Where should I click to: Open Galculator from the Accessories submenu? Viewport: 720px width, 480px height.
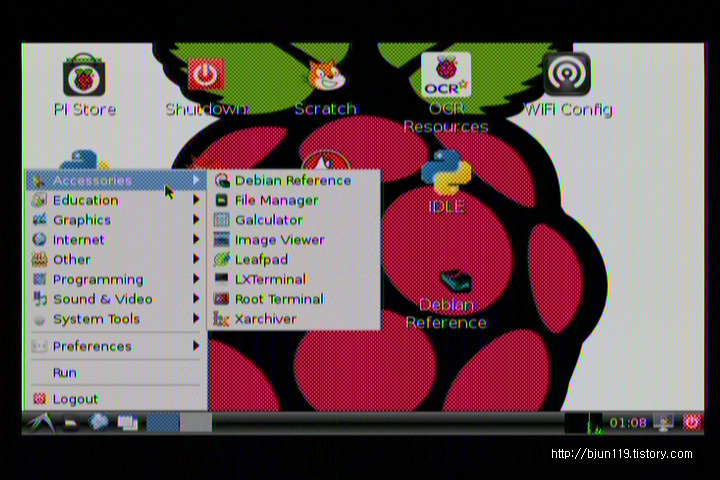pos(294,220)
